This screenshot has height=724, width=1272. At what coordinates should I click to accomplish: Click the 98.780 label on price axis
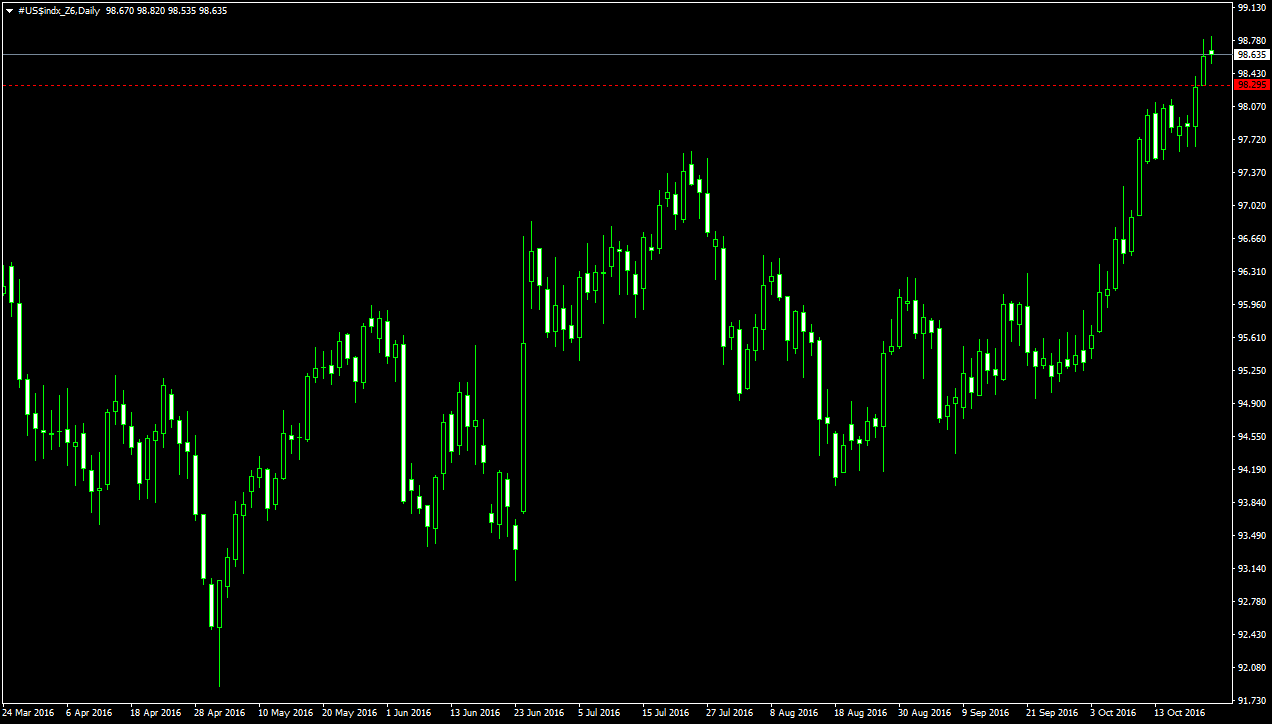[x=1250, y=41]
